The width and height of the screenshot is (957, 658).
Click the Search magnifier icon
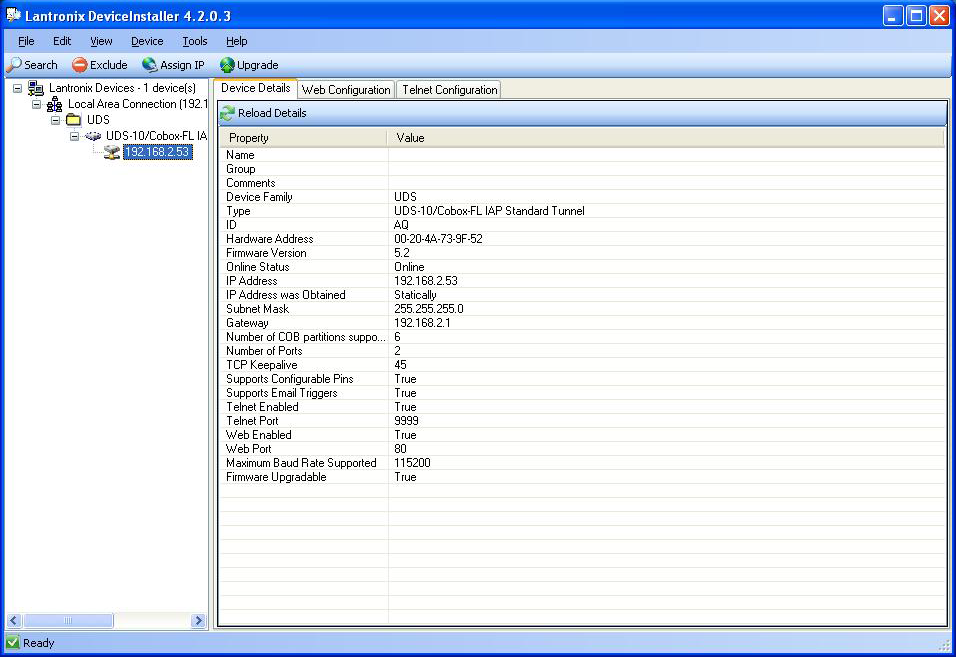[14, 65]
